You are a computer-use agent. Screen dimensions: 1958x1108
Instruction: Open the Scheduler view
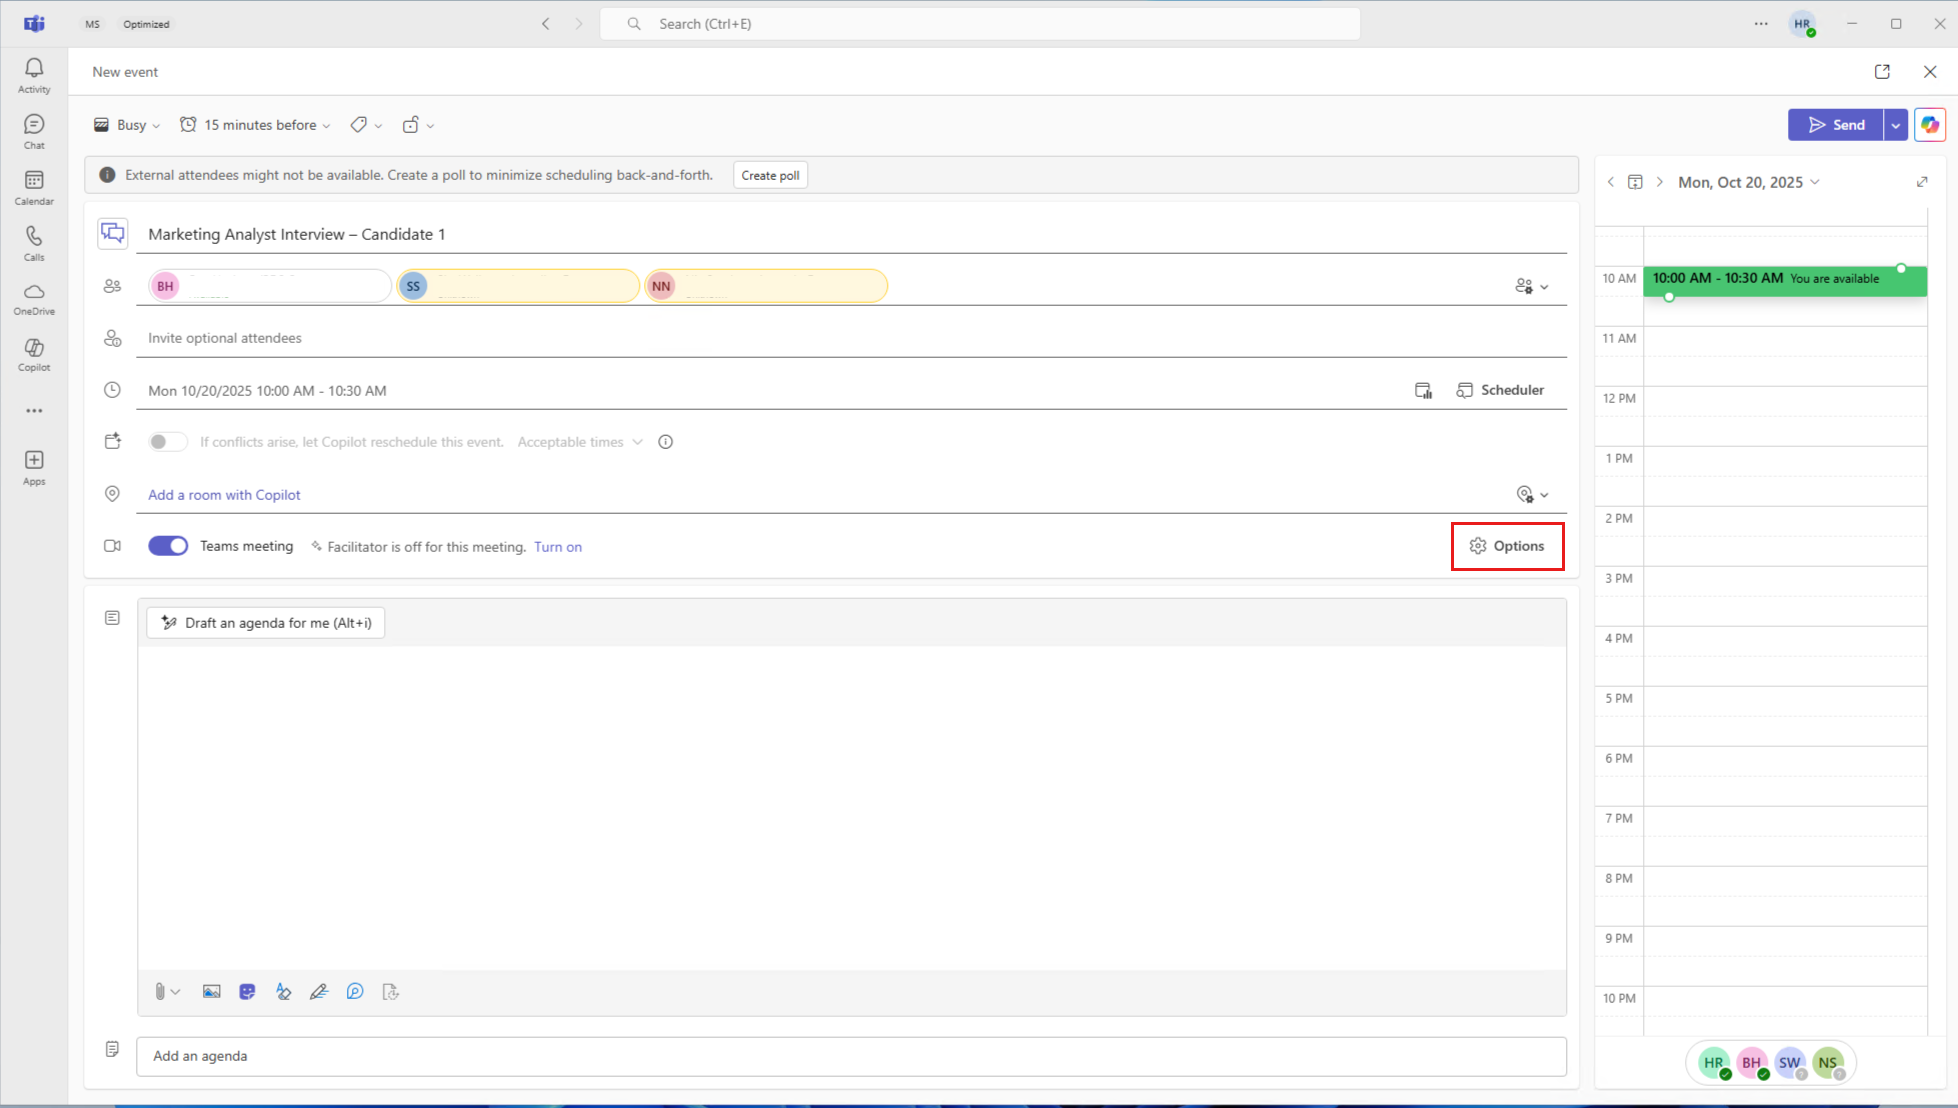[1500, 390]
